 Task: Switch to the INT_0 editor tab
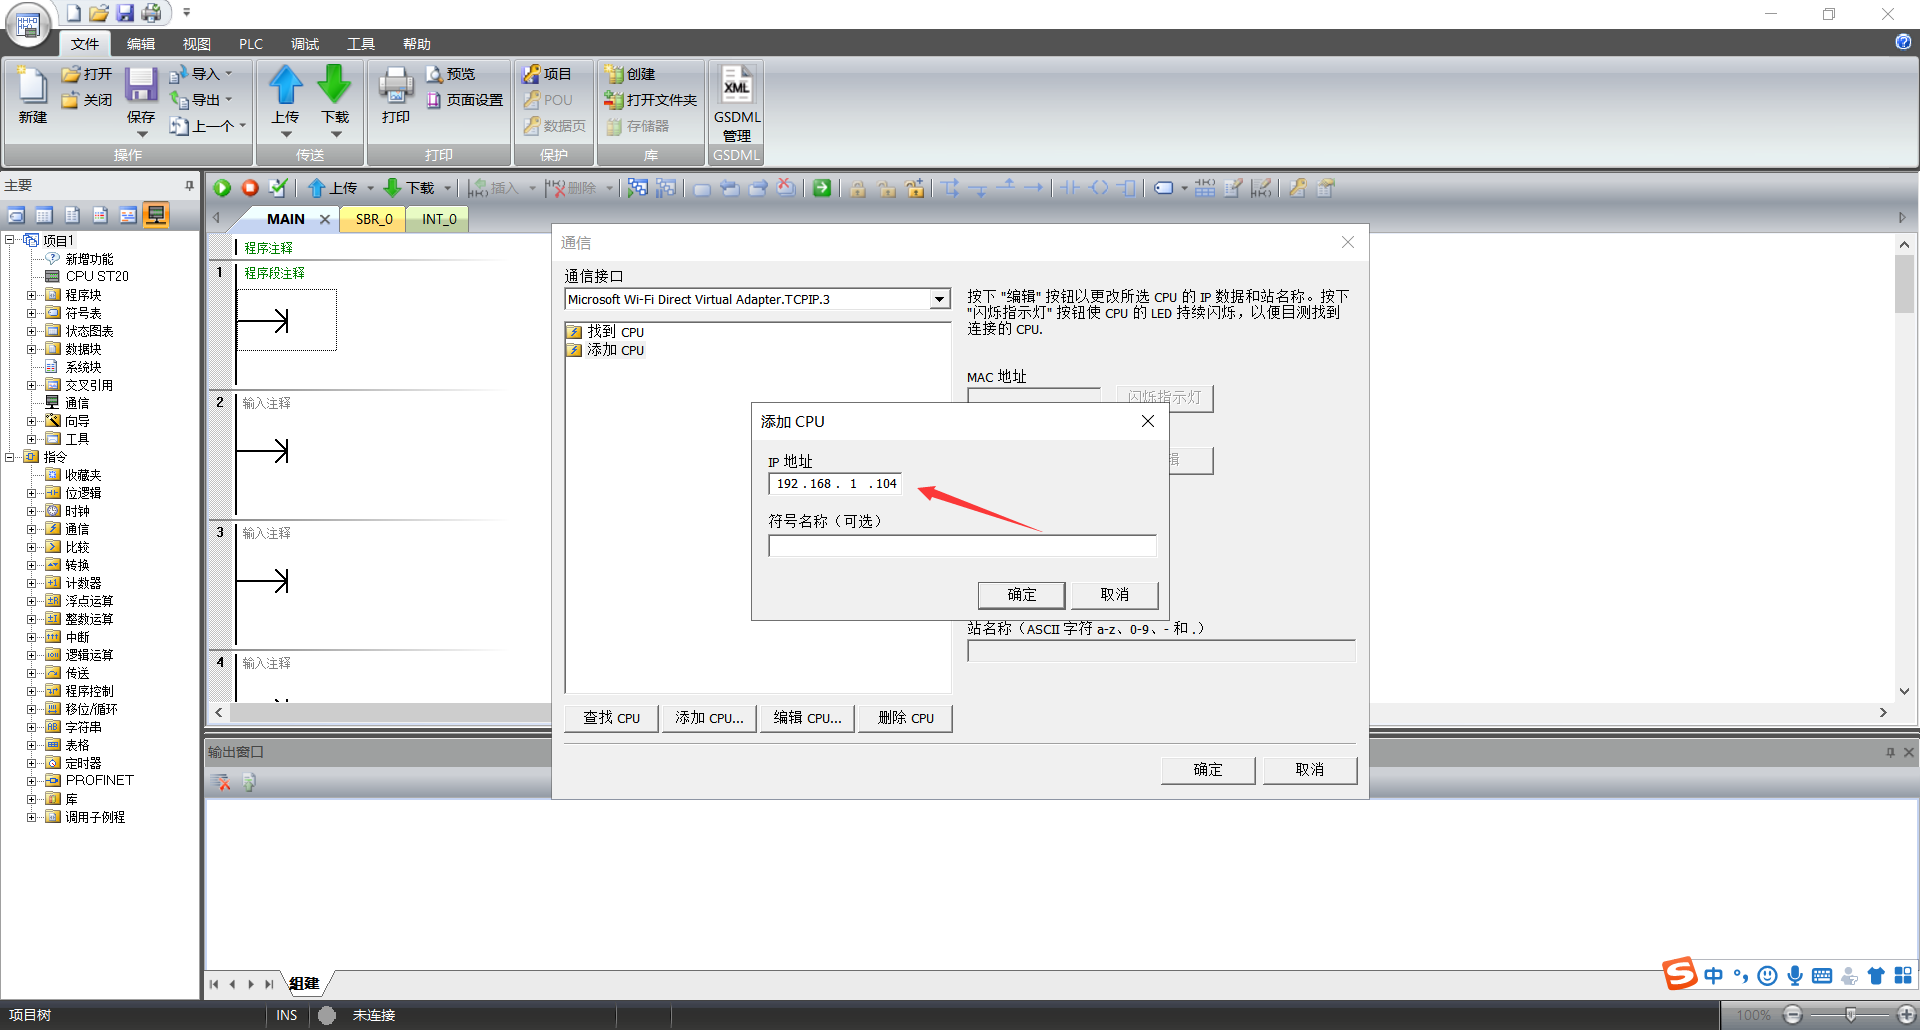click(x=439, y=219)
